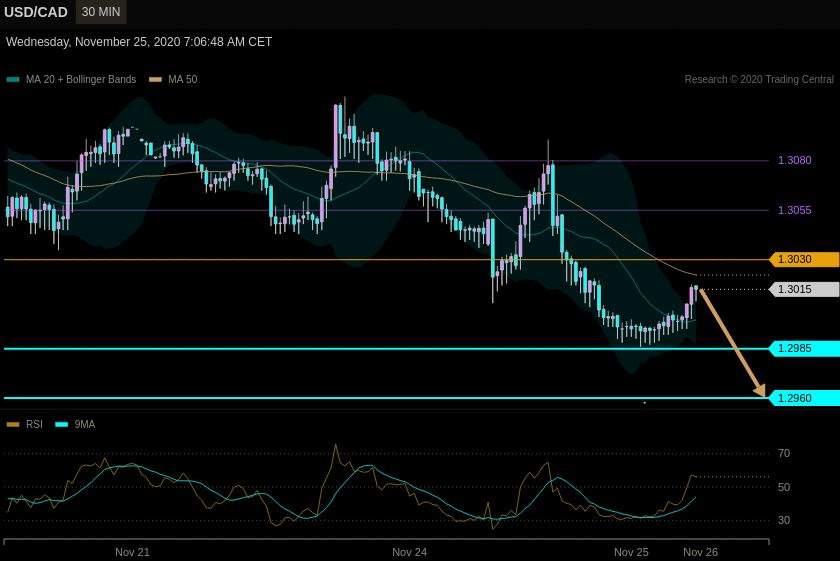The width and height of the screenshot is (840, 561).
Task: Click the 1.3080 resistance price label
Action: 794,160
